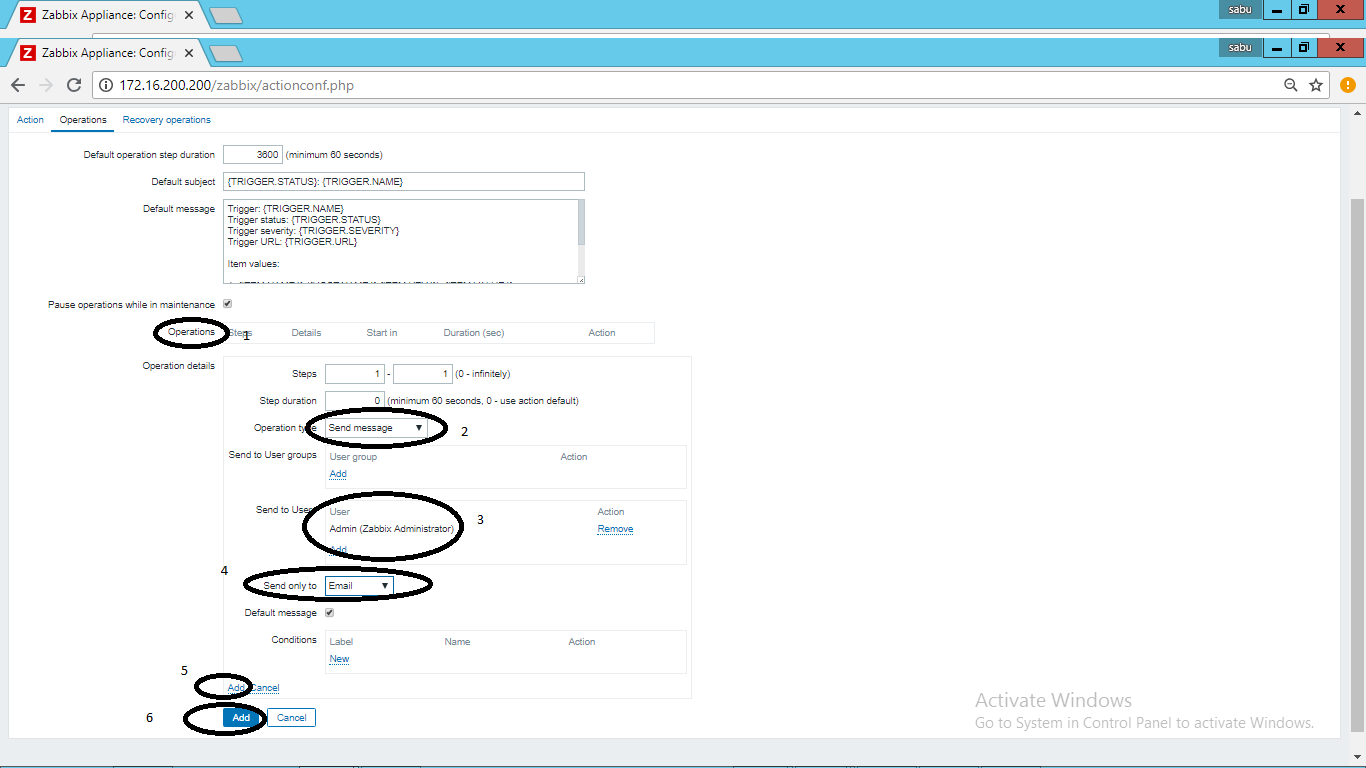This screenshot has height=768, width=1366.
Task: Edit Default operation step duration field
Action: [x=253, y=155]
